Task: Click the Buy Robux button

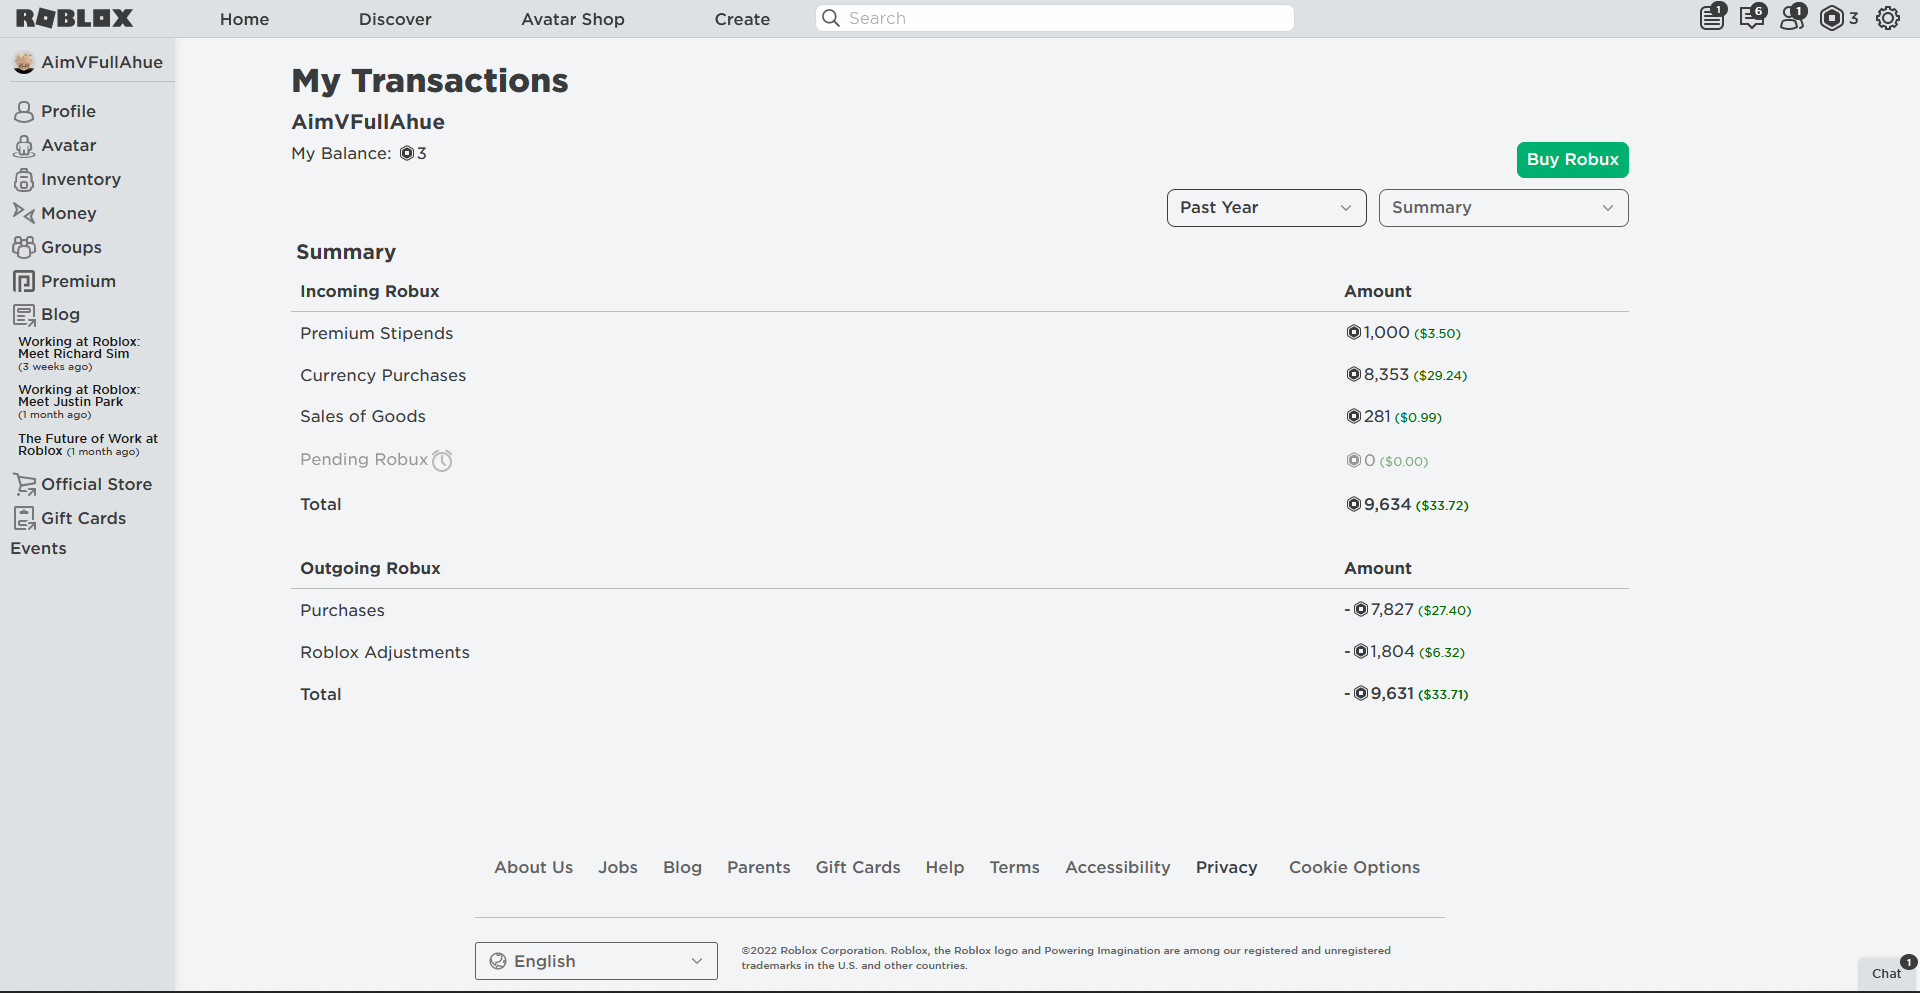Action: pyautogui.click(x=1572, y=160)
